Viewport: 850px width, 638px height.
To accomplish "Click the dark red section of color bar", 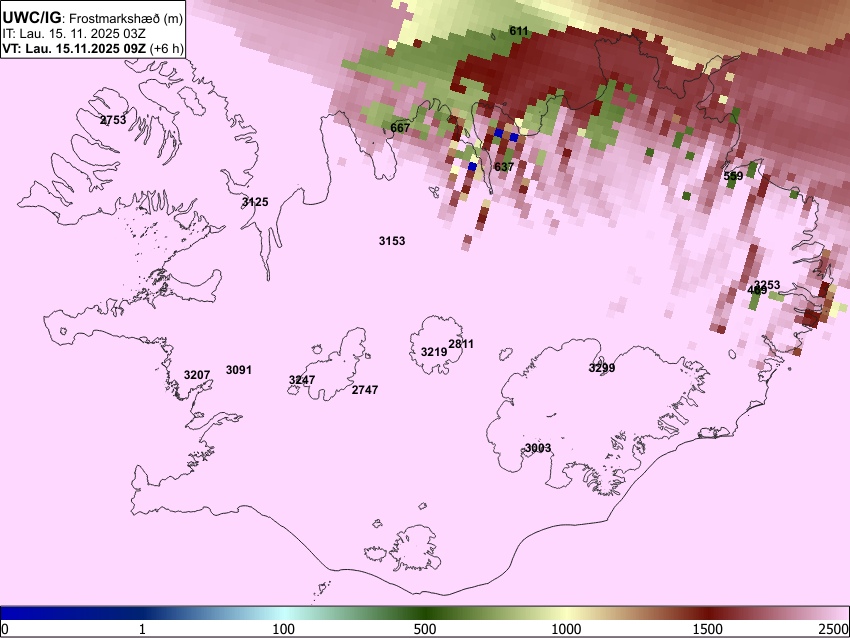I will click(x=708, y=614).
